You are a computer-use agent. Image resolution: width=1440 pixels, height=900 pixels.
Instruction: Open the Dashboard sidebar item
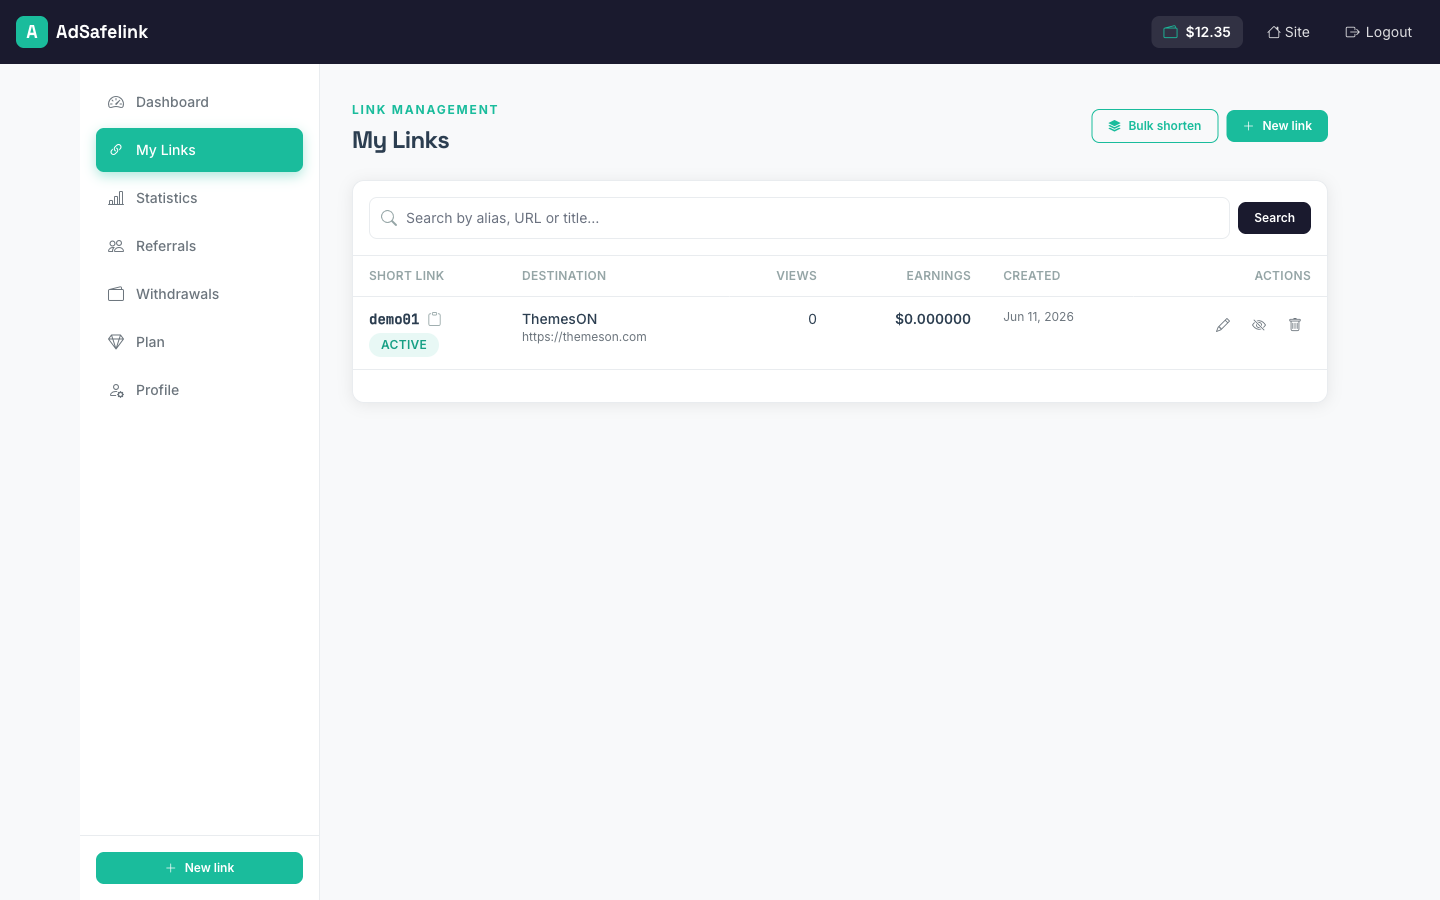point(199,102)
